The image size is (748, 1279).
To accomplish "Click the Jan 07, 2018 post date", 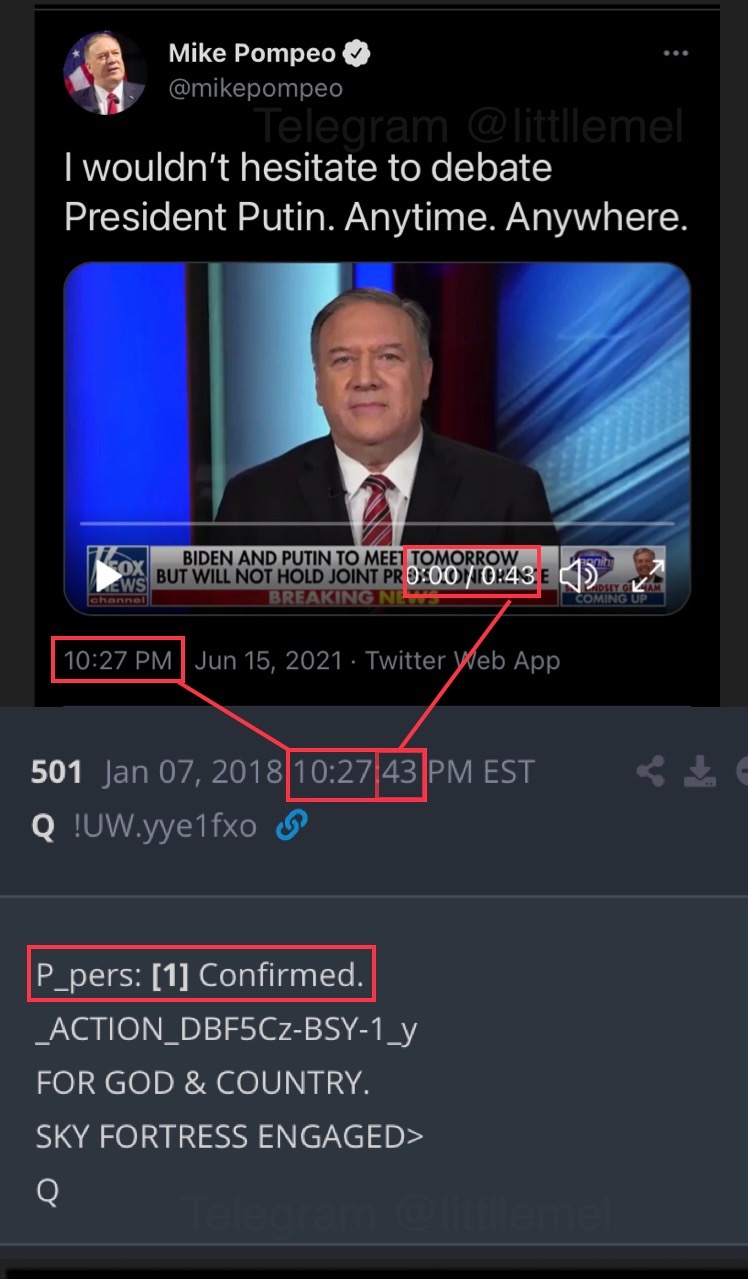I will (x=192, y=772).
